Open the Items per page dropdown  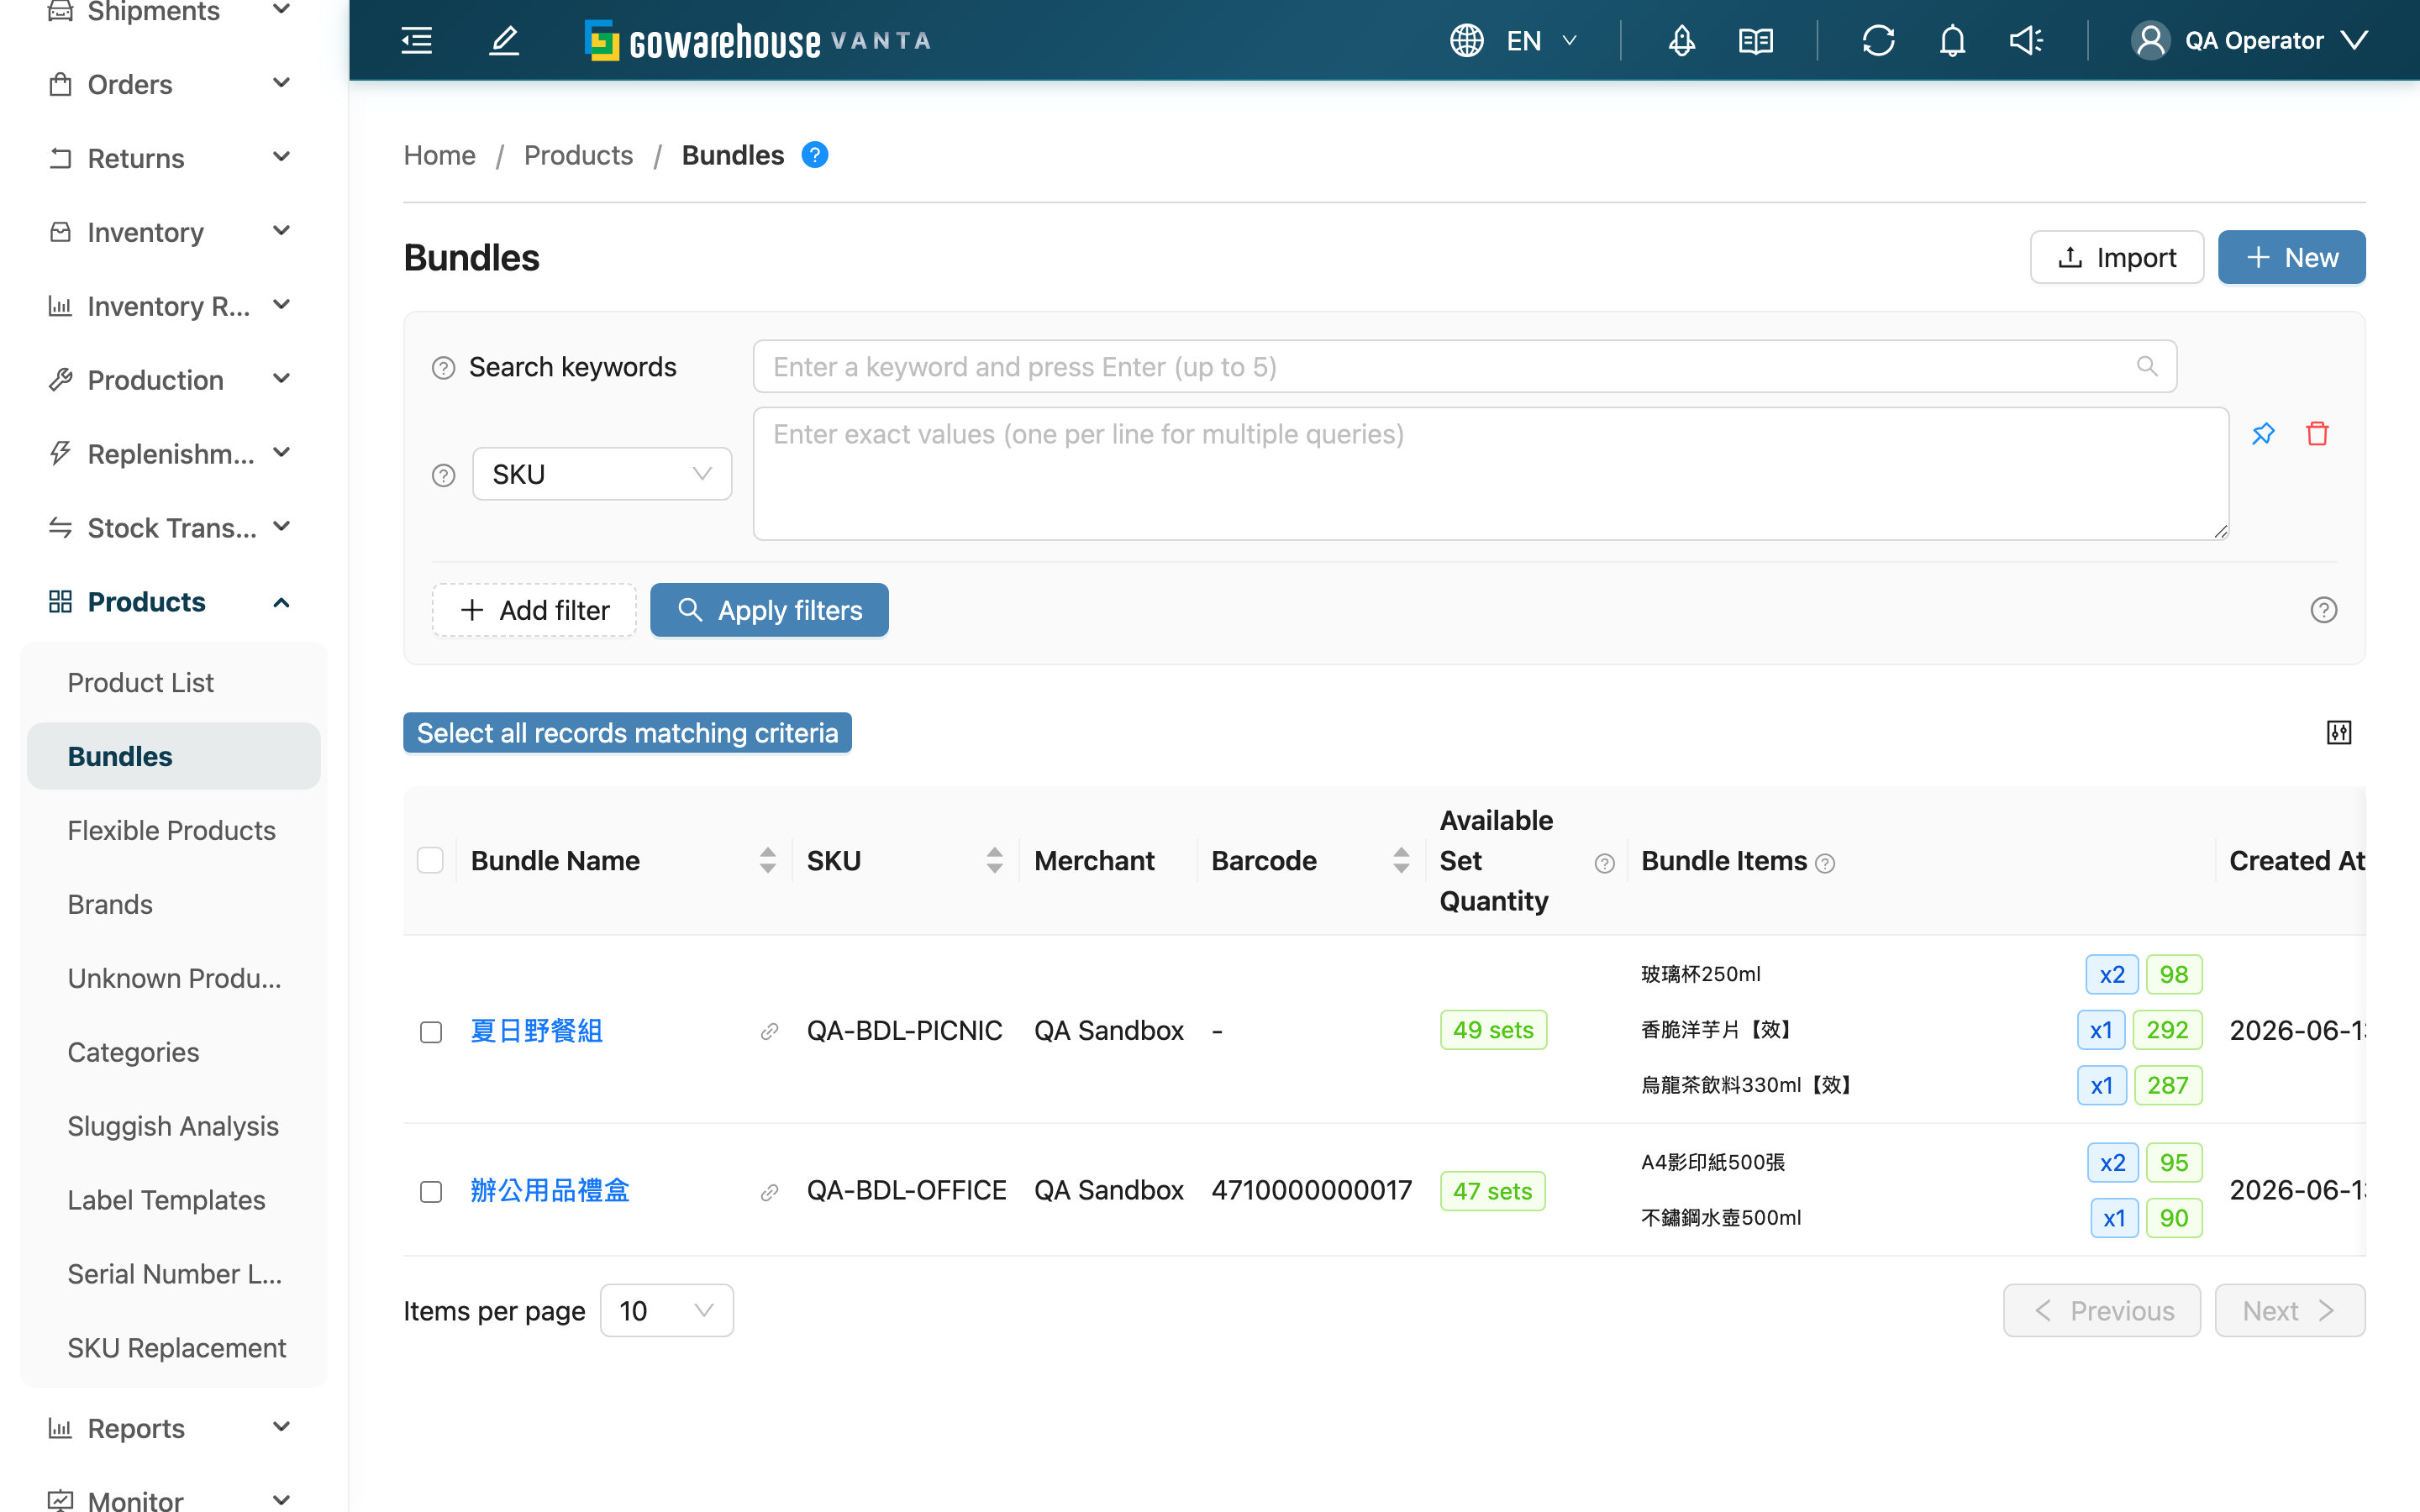click(666, 1310)
